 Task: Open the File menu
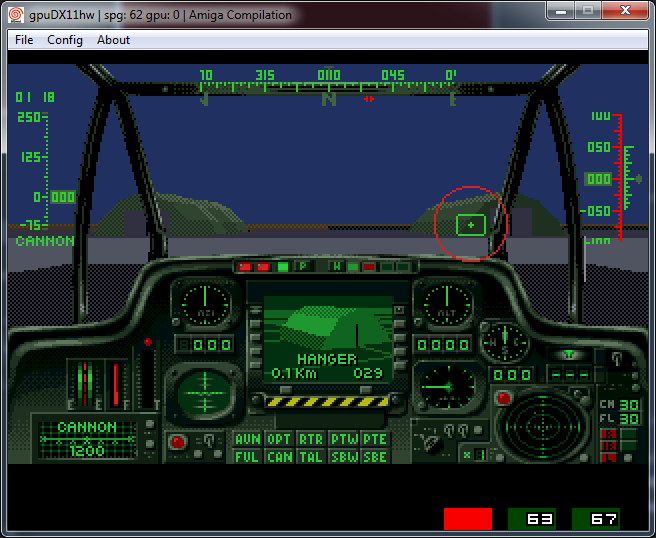click(24, 40)
